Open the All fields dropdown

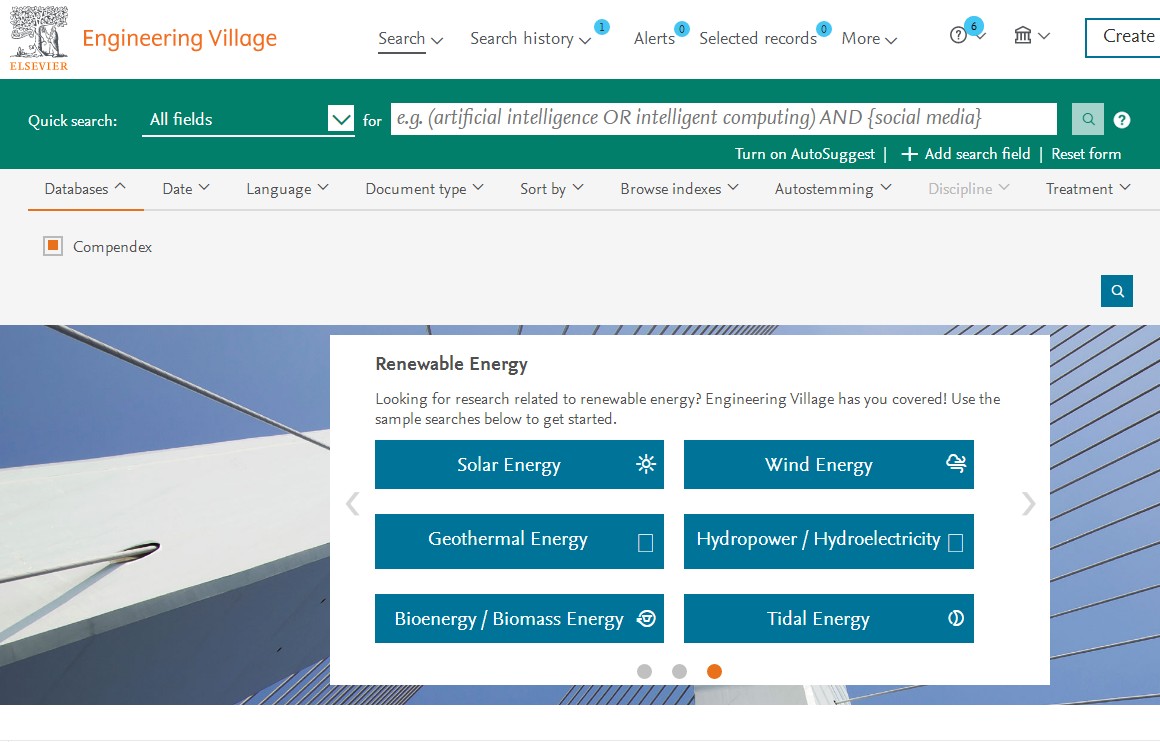(248, 119)
